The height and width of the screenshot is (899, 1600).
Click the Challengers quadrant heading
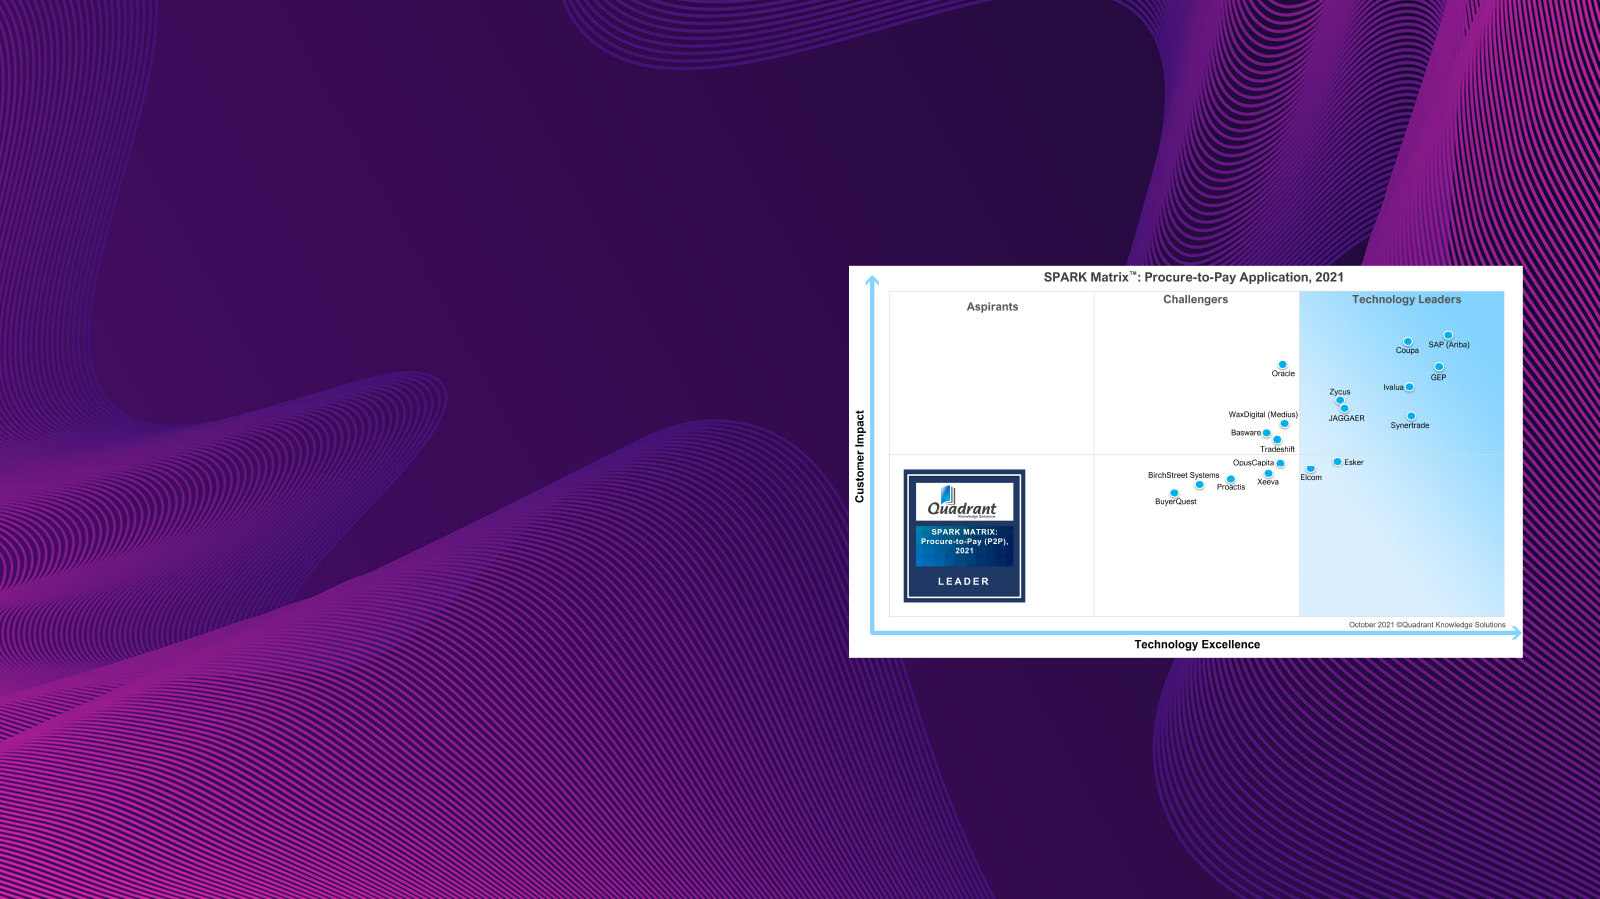[x=1196, y=300]
